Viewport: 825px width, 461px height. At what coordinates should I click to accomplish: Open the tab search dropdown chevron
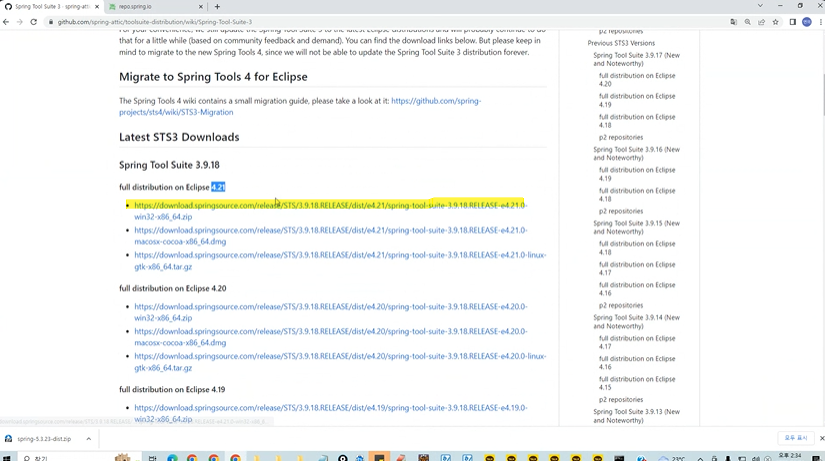[x=760, y=6]
